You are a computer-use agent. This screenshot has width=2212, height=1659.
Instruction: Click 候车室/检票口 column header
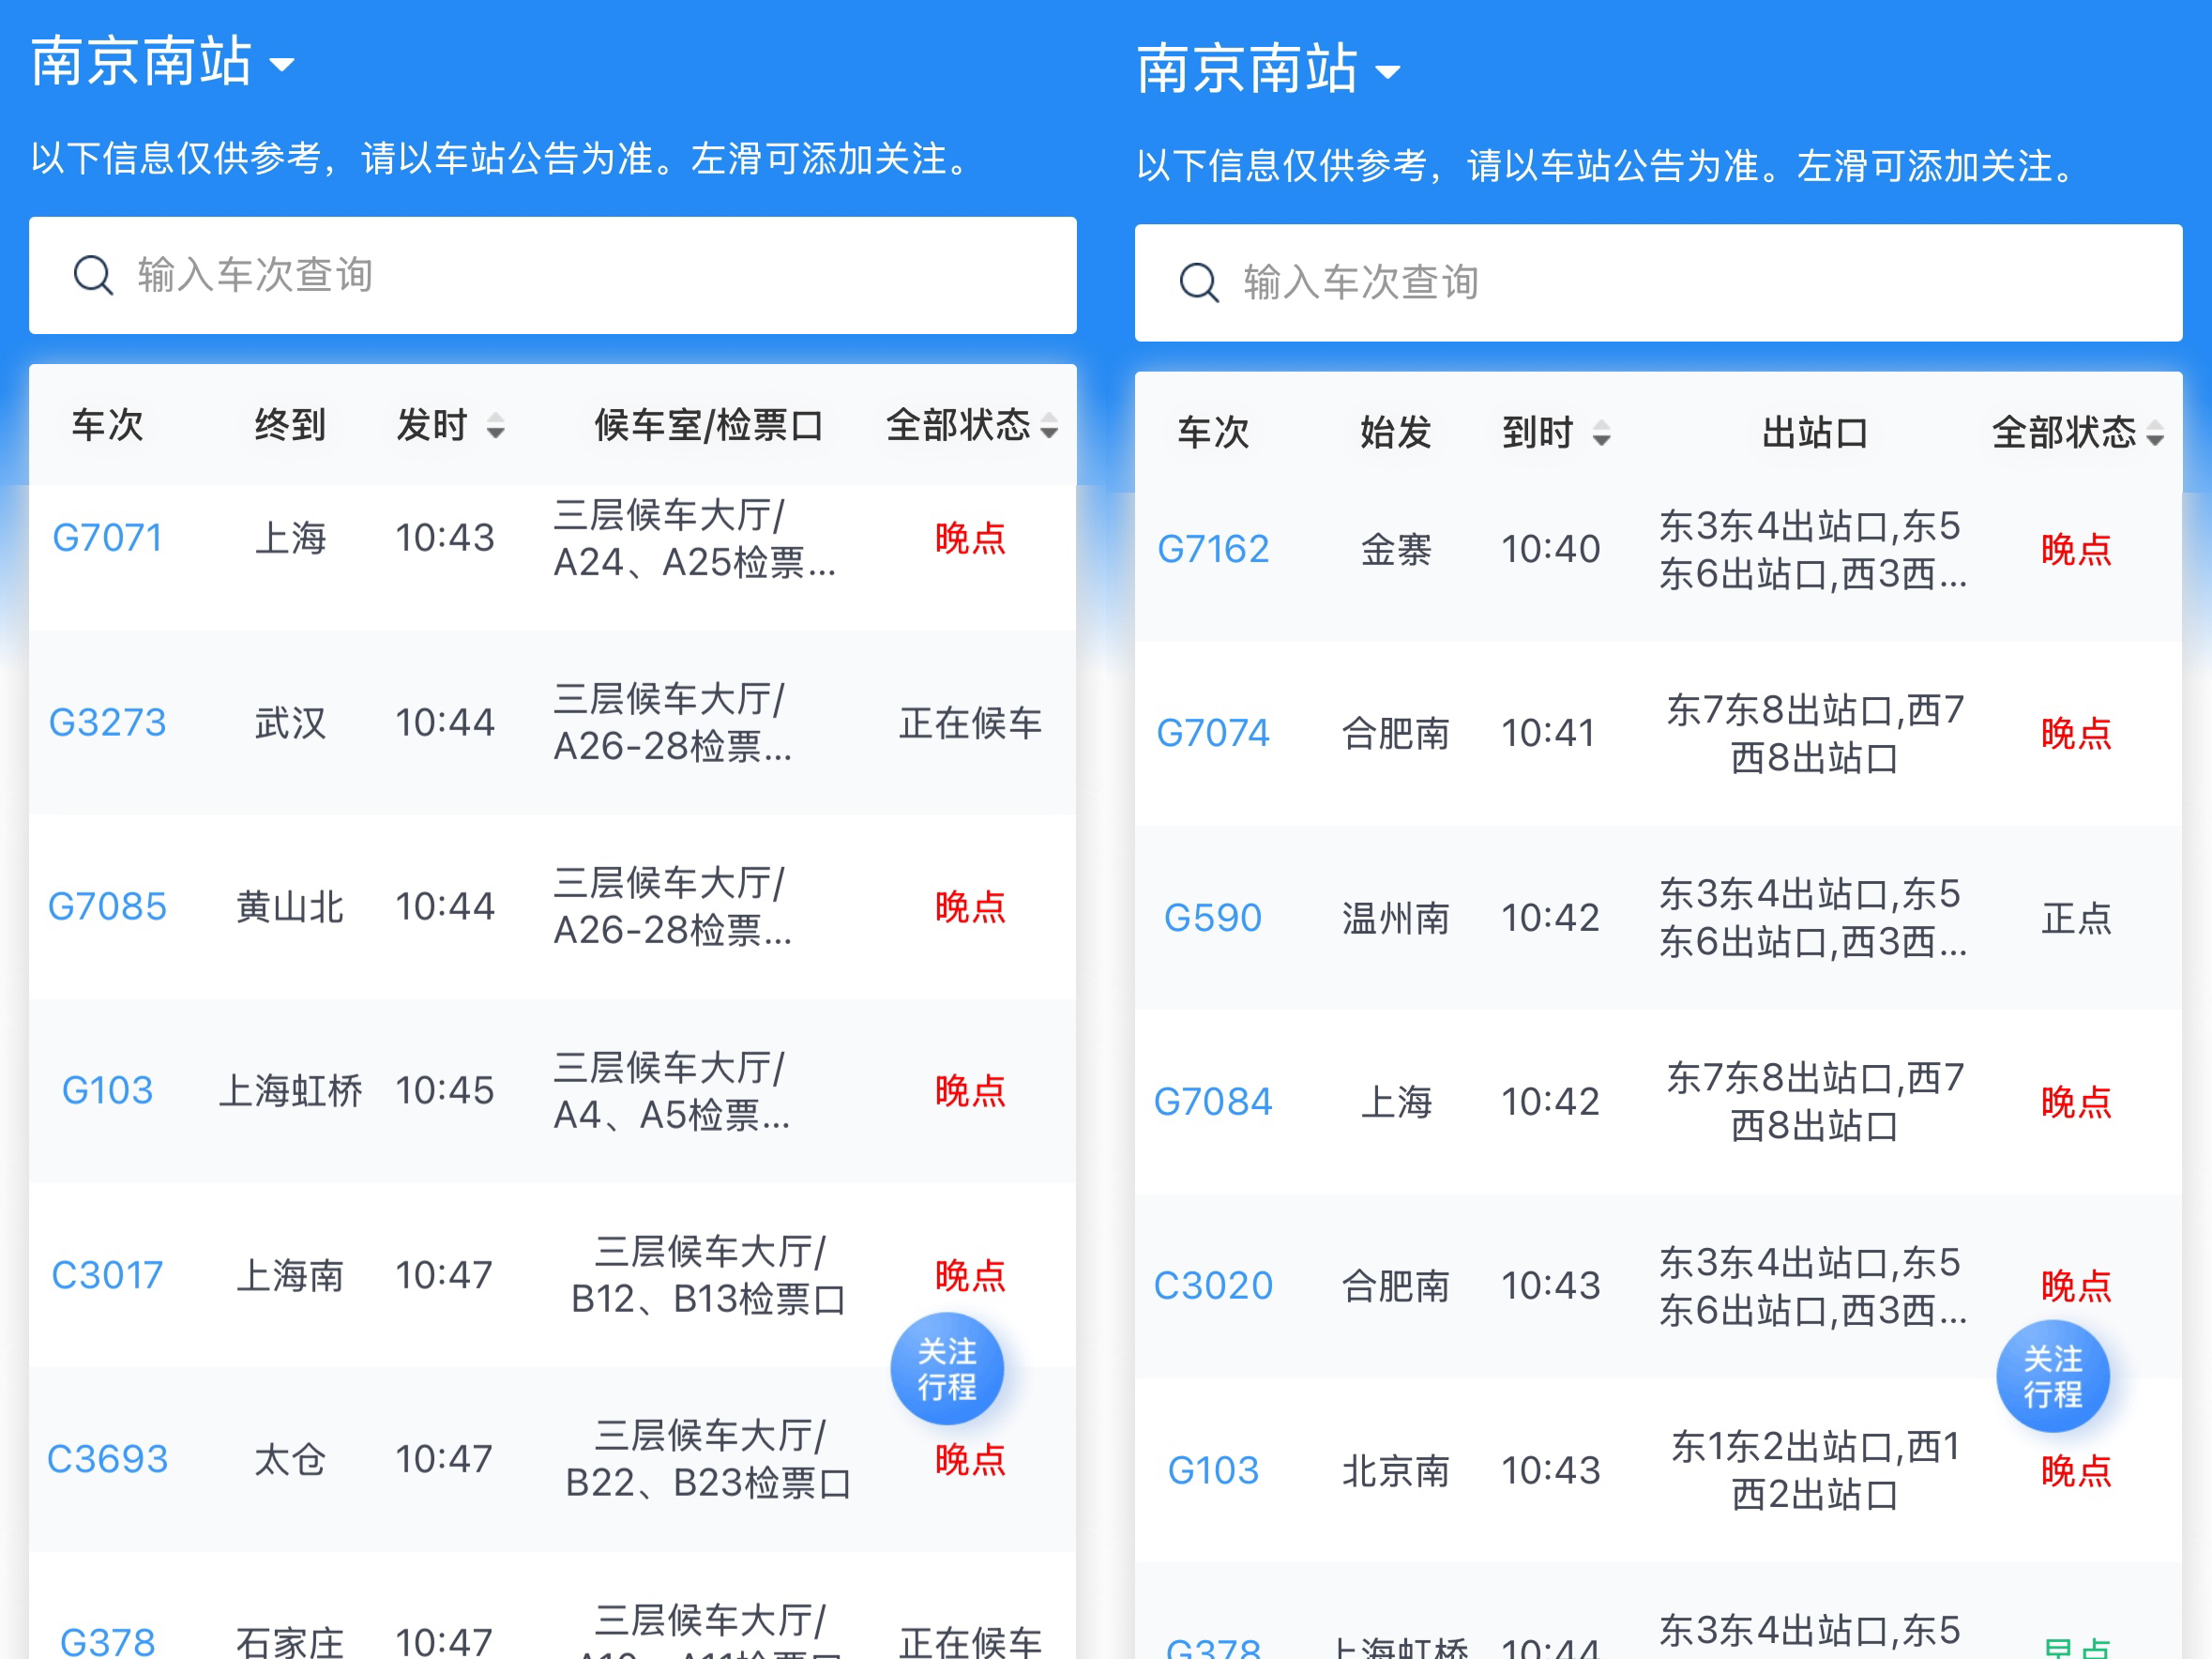point(709,425)
